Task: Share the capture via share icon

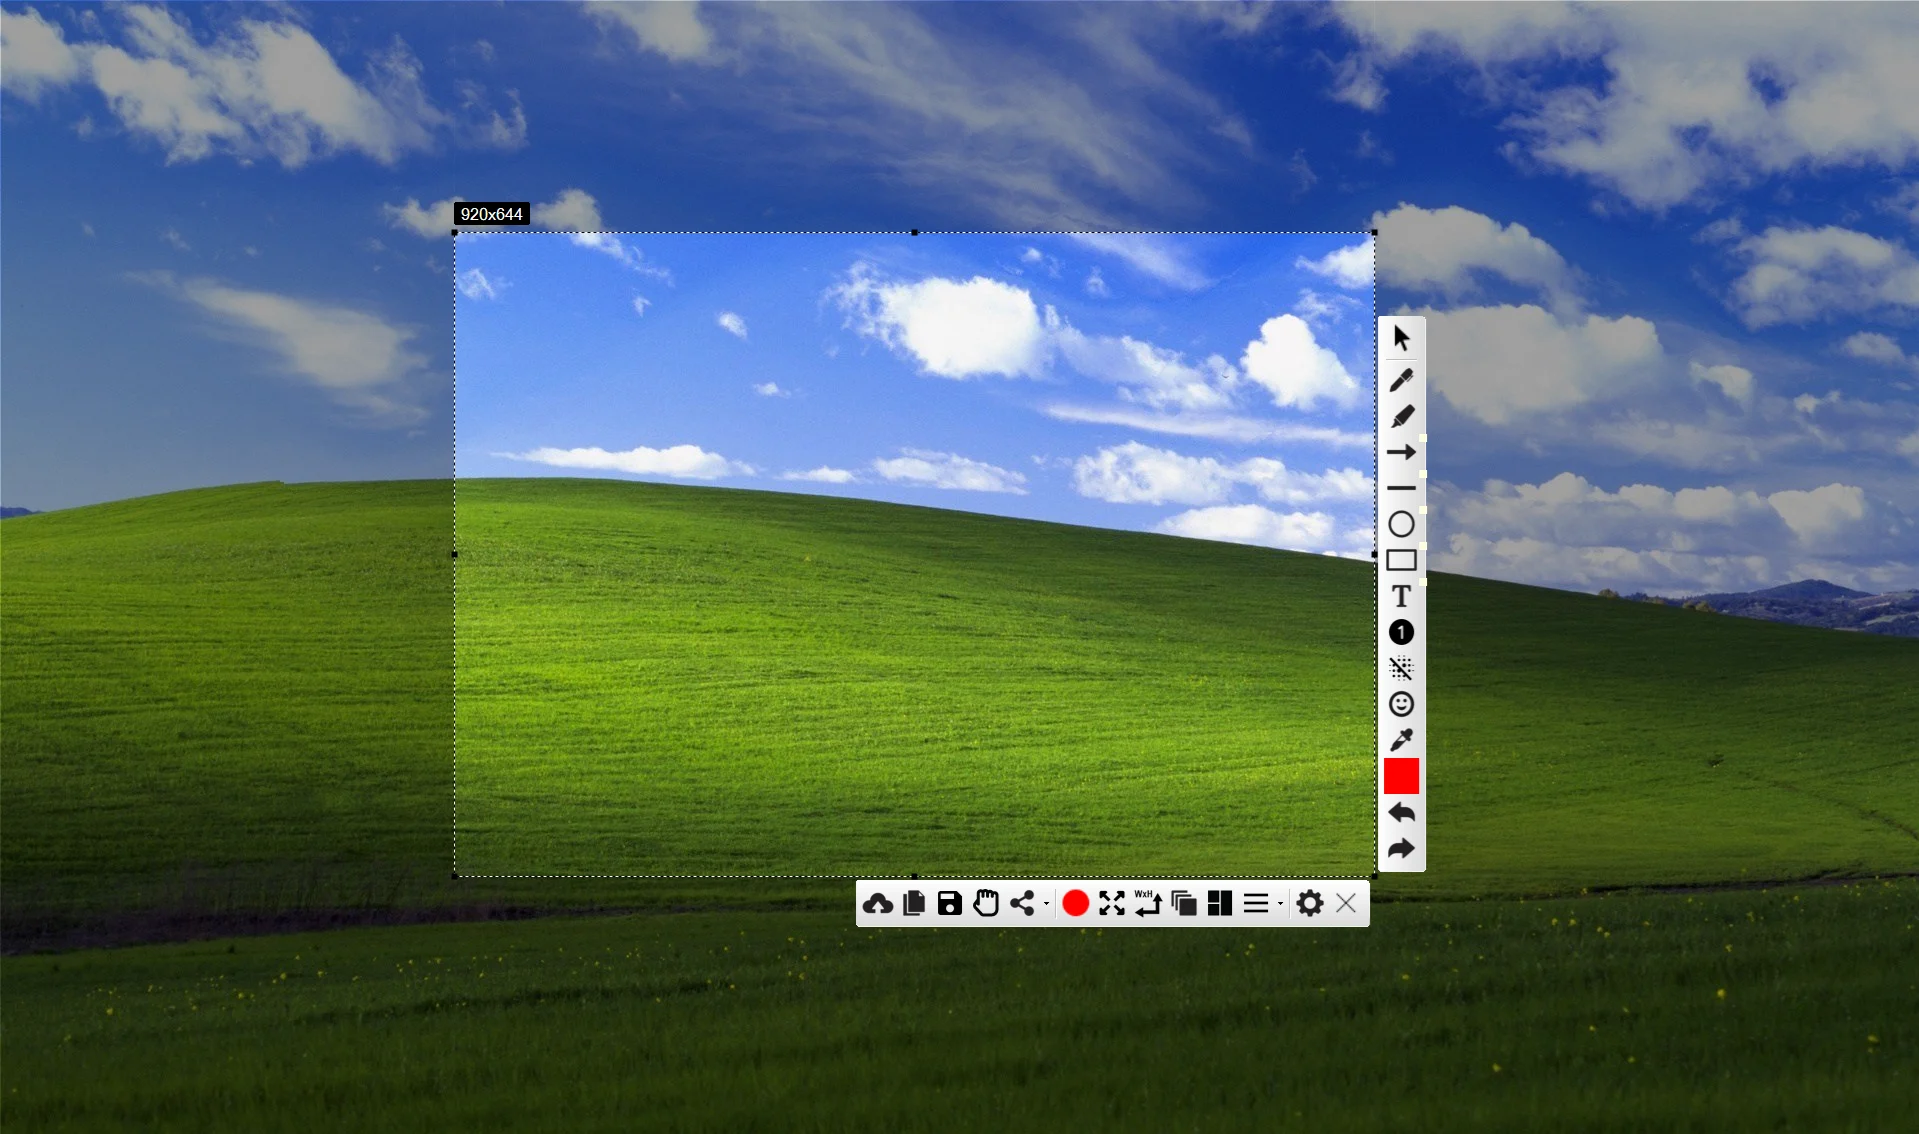Action: tap(1022, 904)
